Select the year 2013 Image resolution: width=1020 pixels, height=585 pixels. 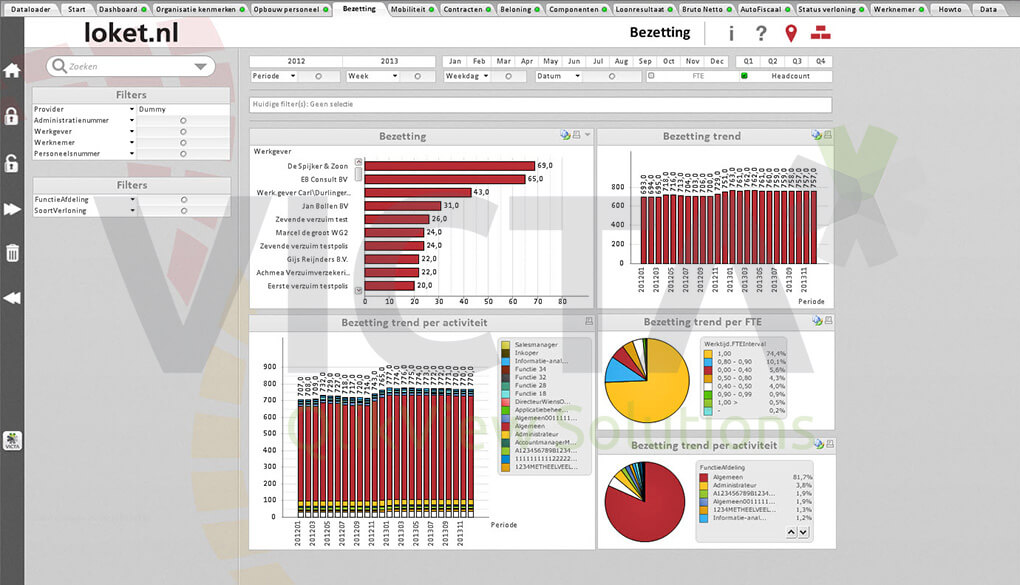click(389, 61)
